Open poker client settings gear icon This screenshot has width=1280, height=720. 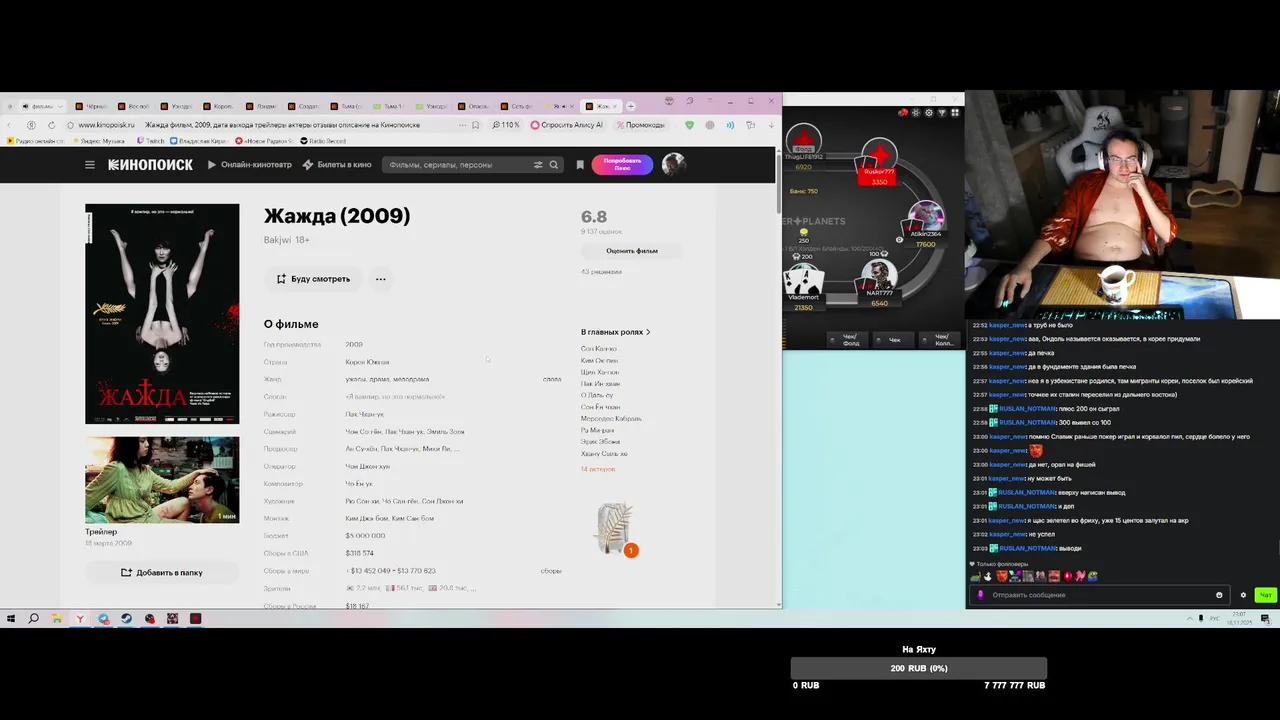point(929,113)
